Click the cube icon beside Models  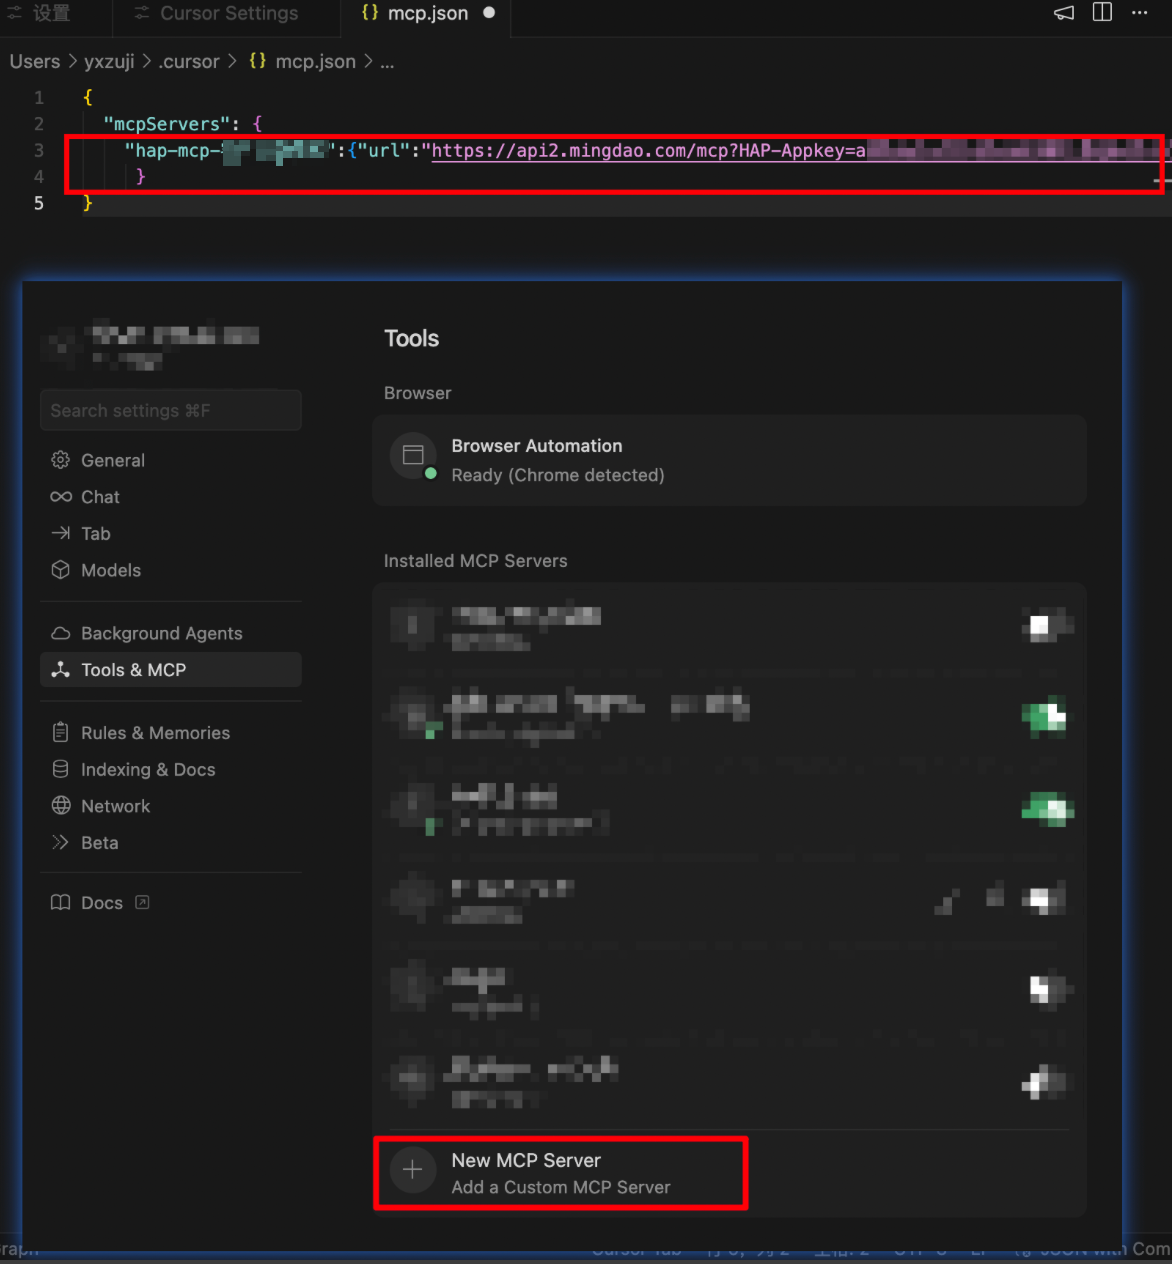61,570
